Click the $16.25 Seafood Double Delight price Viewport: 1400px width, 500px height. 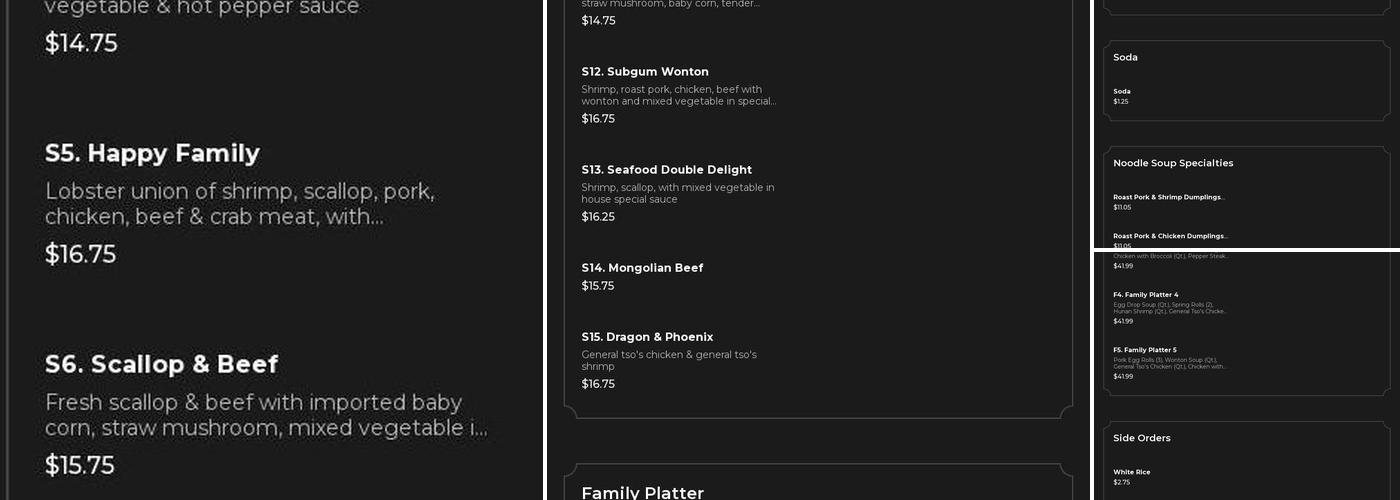(598, 217)
